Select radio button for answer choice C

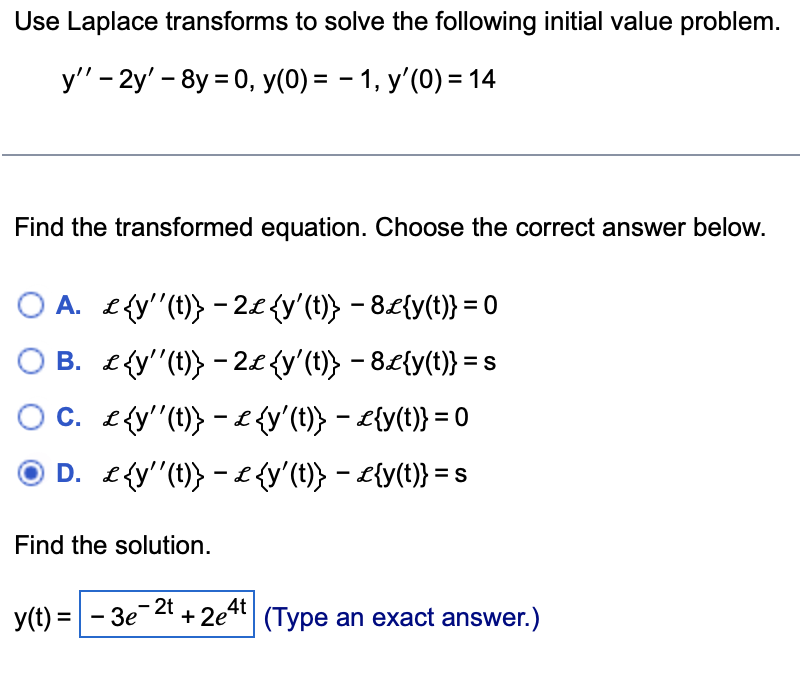pos(30,418)
